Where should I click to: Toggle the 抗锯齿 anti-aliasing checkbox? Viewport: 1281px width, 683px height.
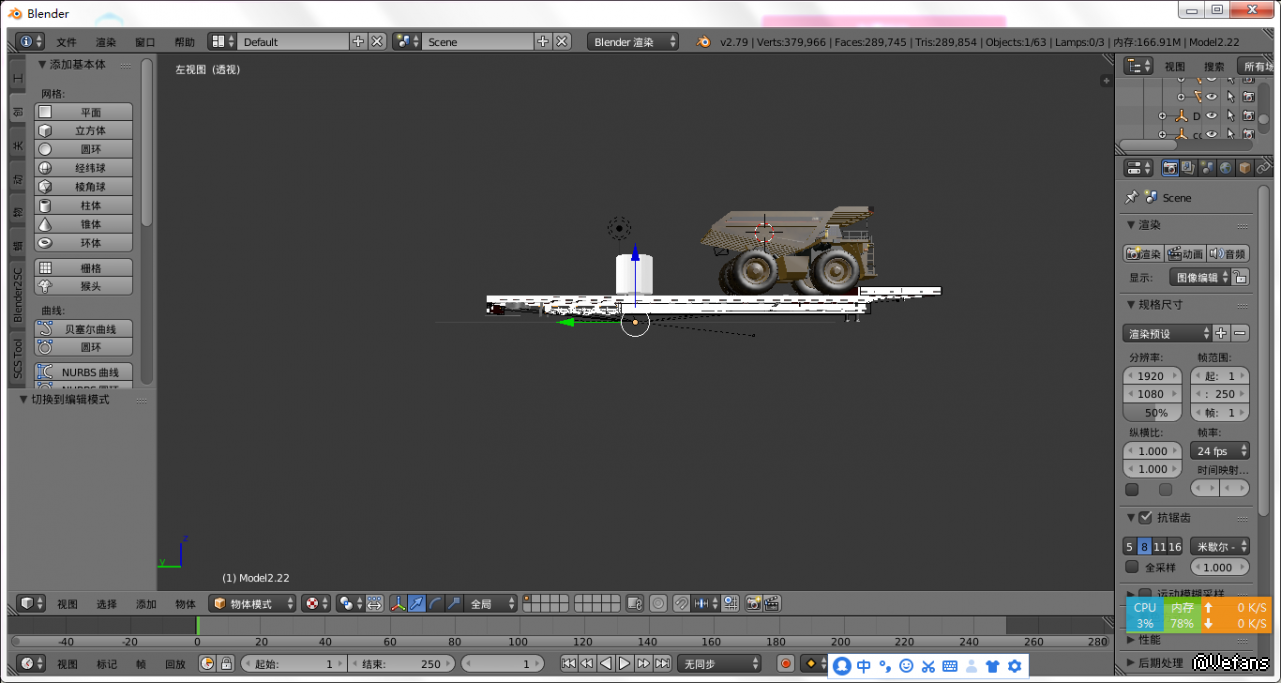pos(1145,517)
